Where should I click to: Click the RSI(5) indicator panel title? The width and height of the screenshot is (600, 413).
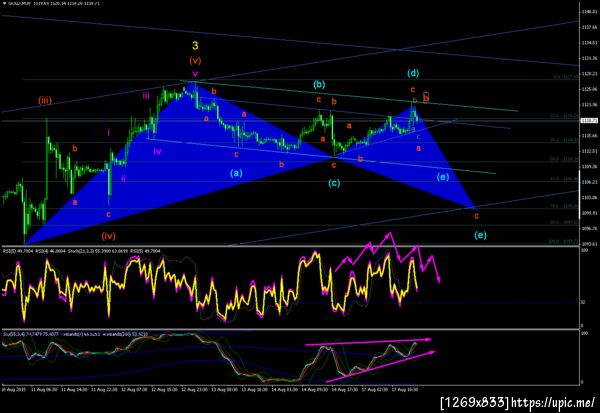[82, 251]
